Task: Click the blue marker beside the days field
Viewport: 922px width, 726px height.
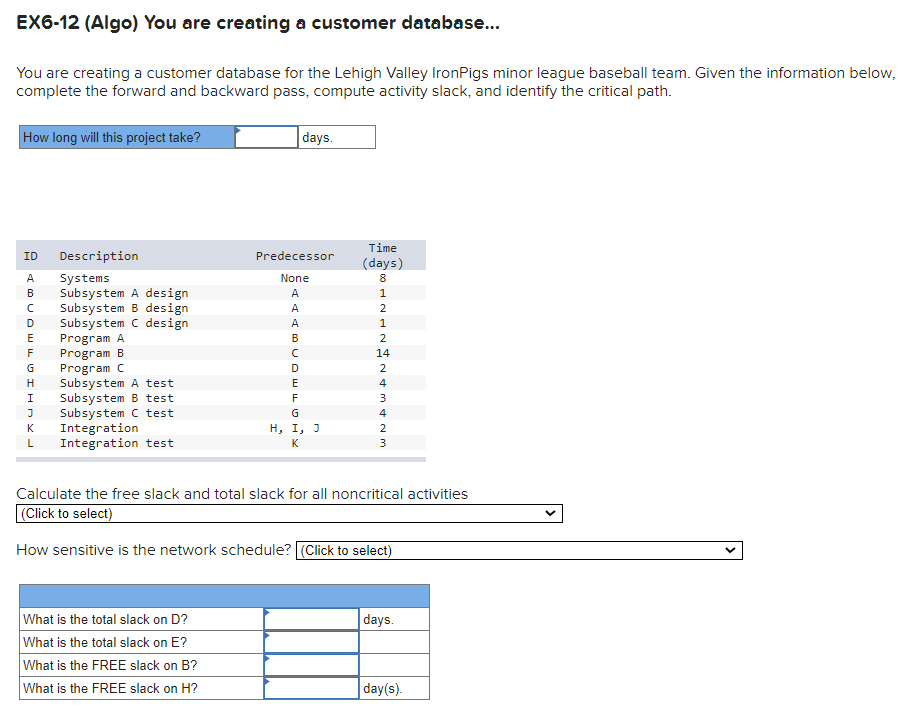Action: [237, 130]
